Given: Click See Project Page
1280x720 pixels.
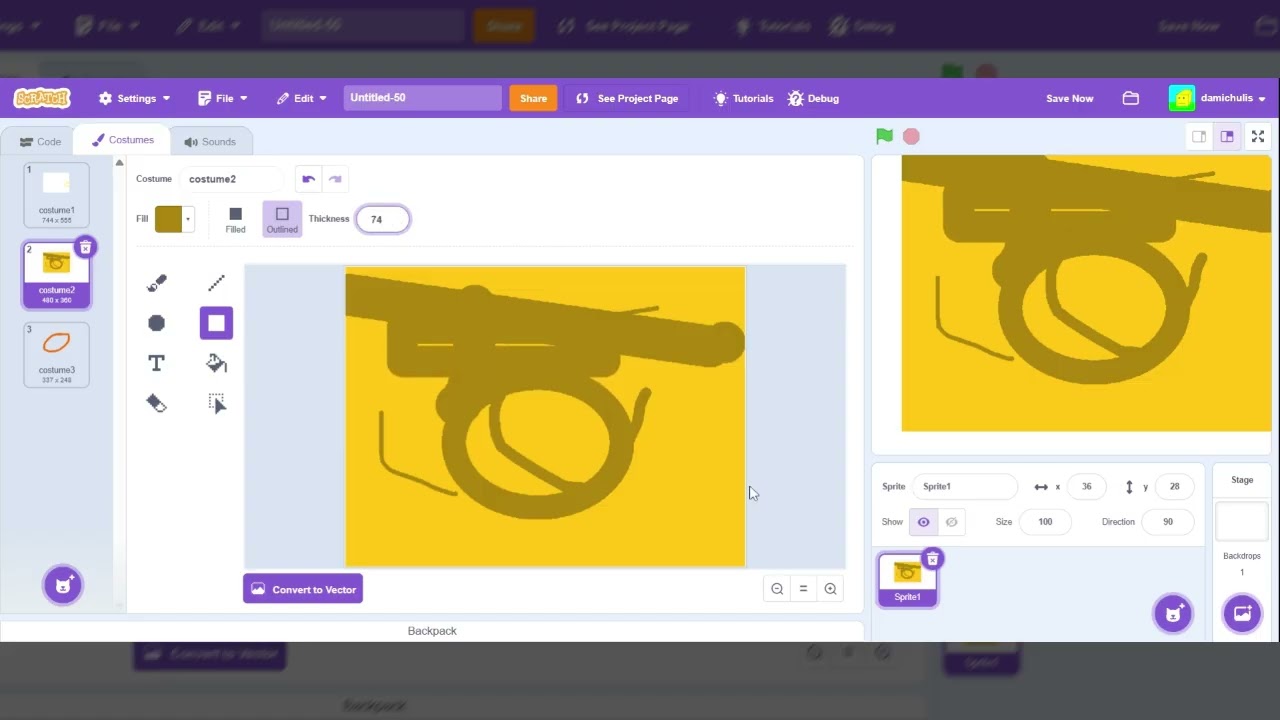Looking at the screenshot, I should [x=627, y=98].
